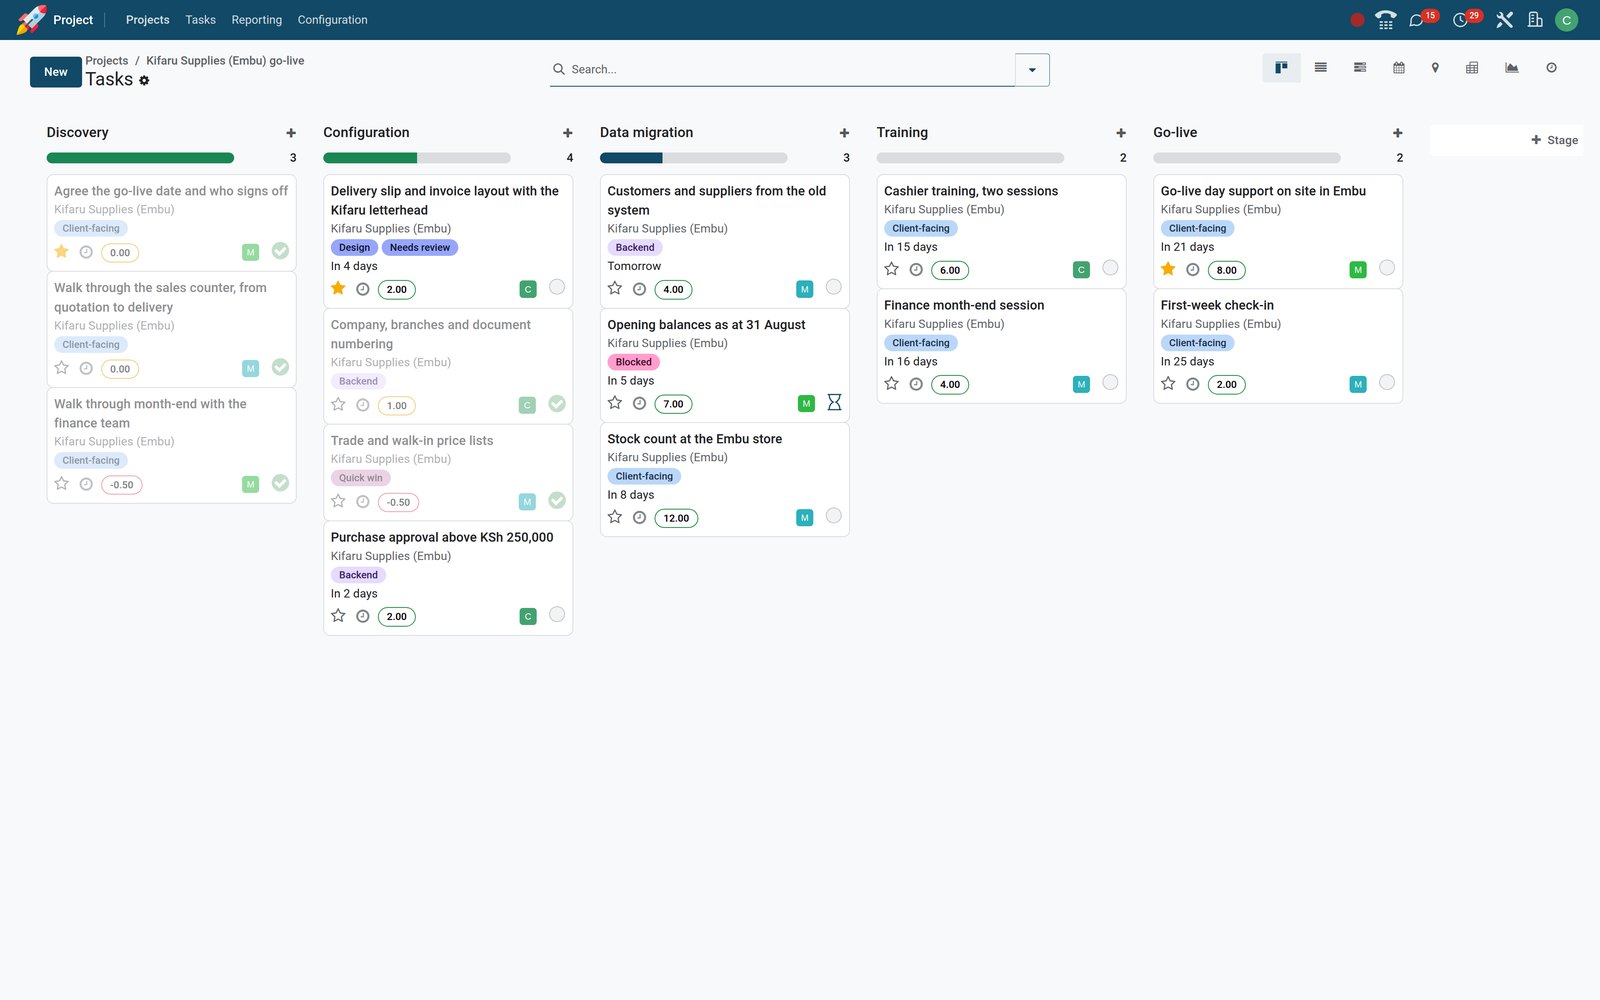Switch to Kanban view
The width and height of the screenshot is (1600, 1000).
point(1281,68)
